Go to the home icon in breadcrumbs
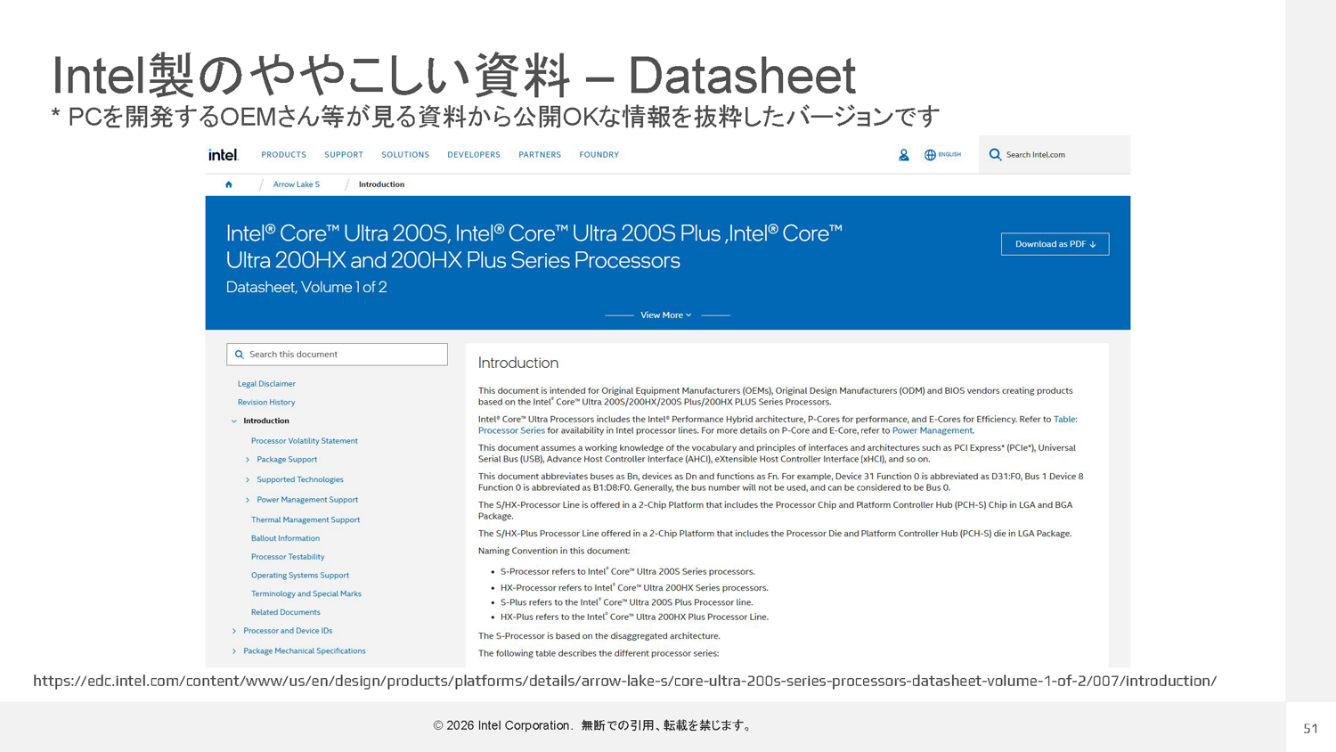1336x752 pixels. pos(229,184)
